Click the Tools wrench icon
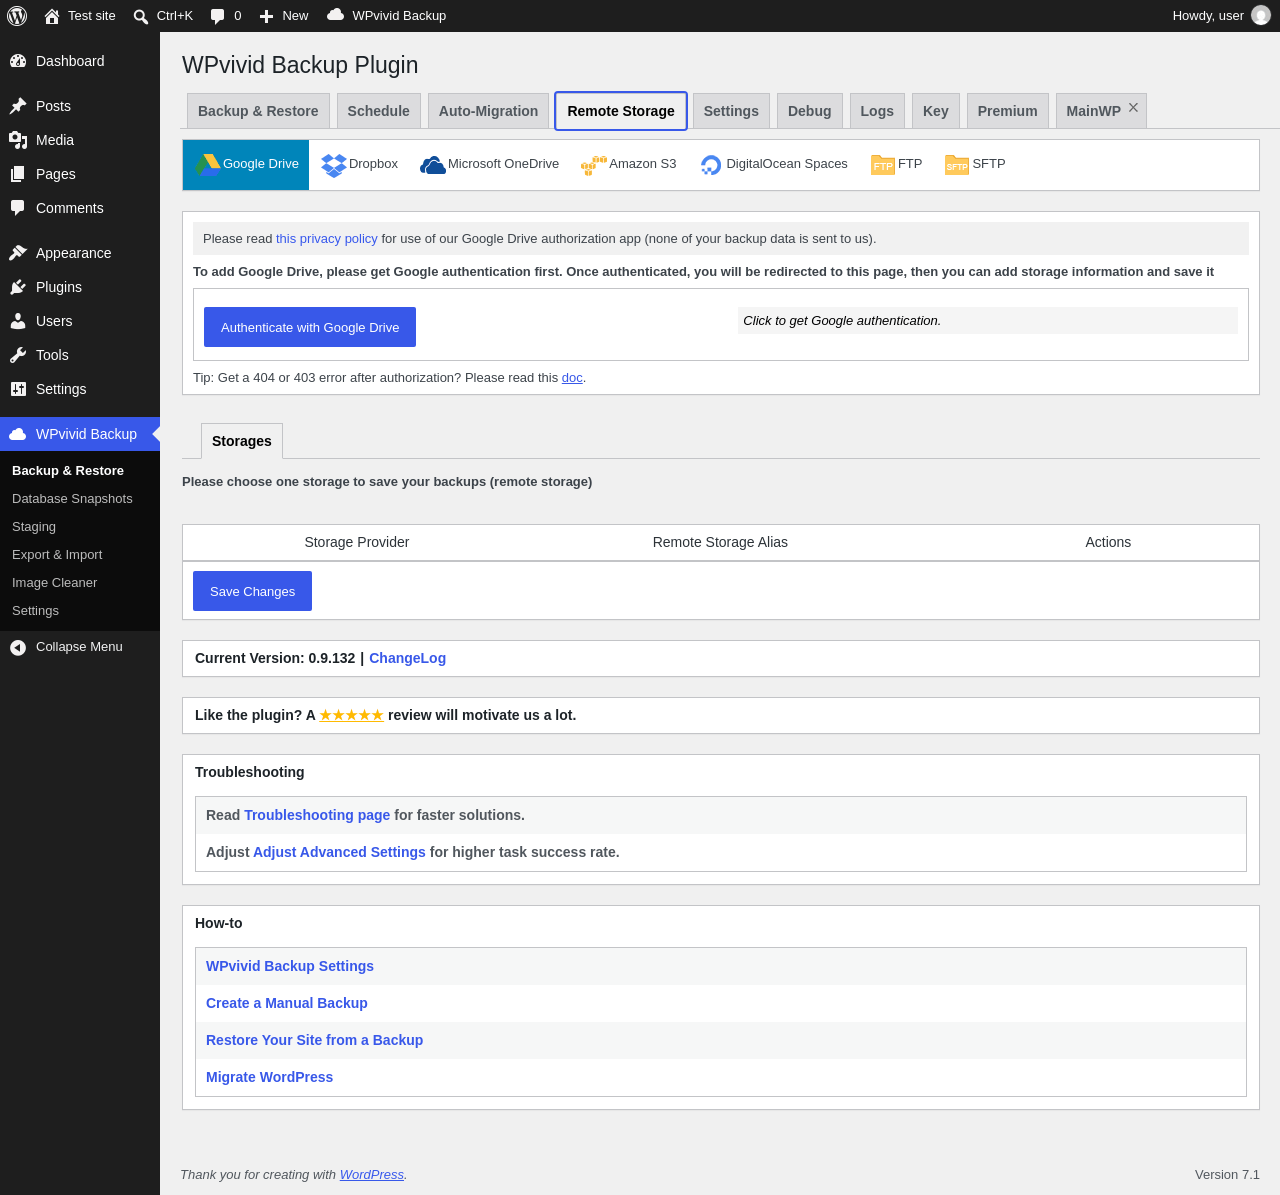1280x1195 pixels. click(18, 355)
